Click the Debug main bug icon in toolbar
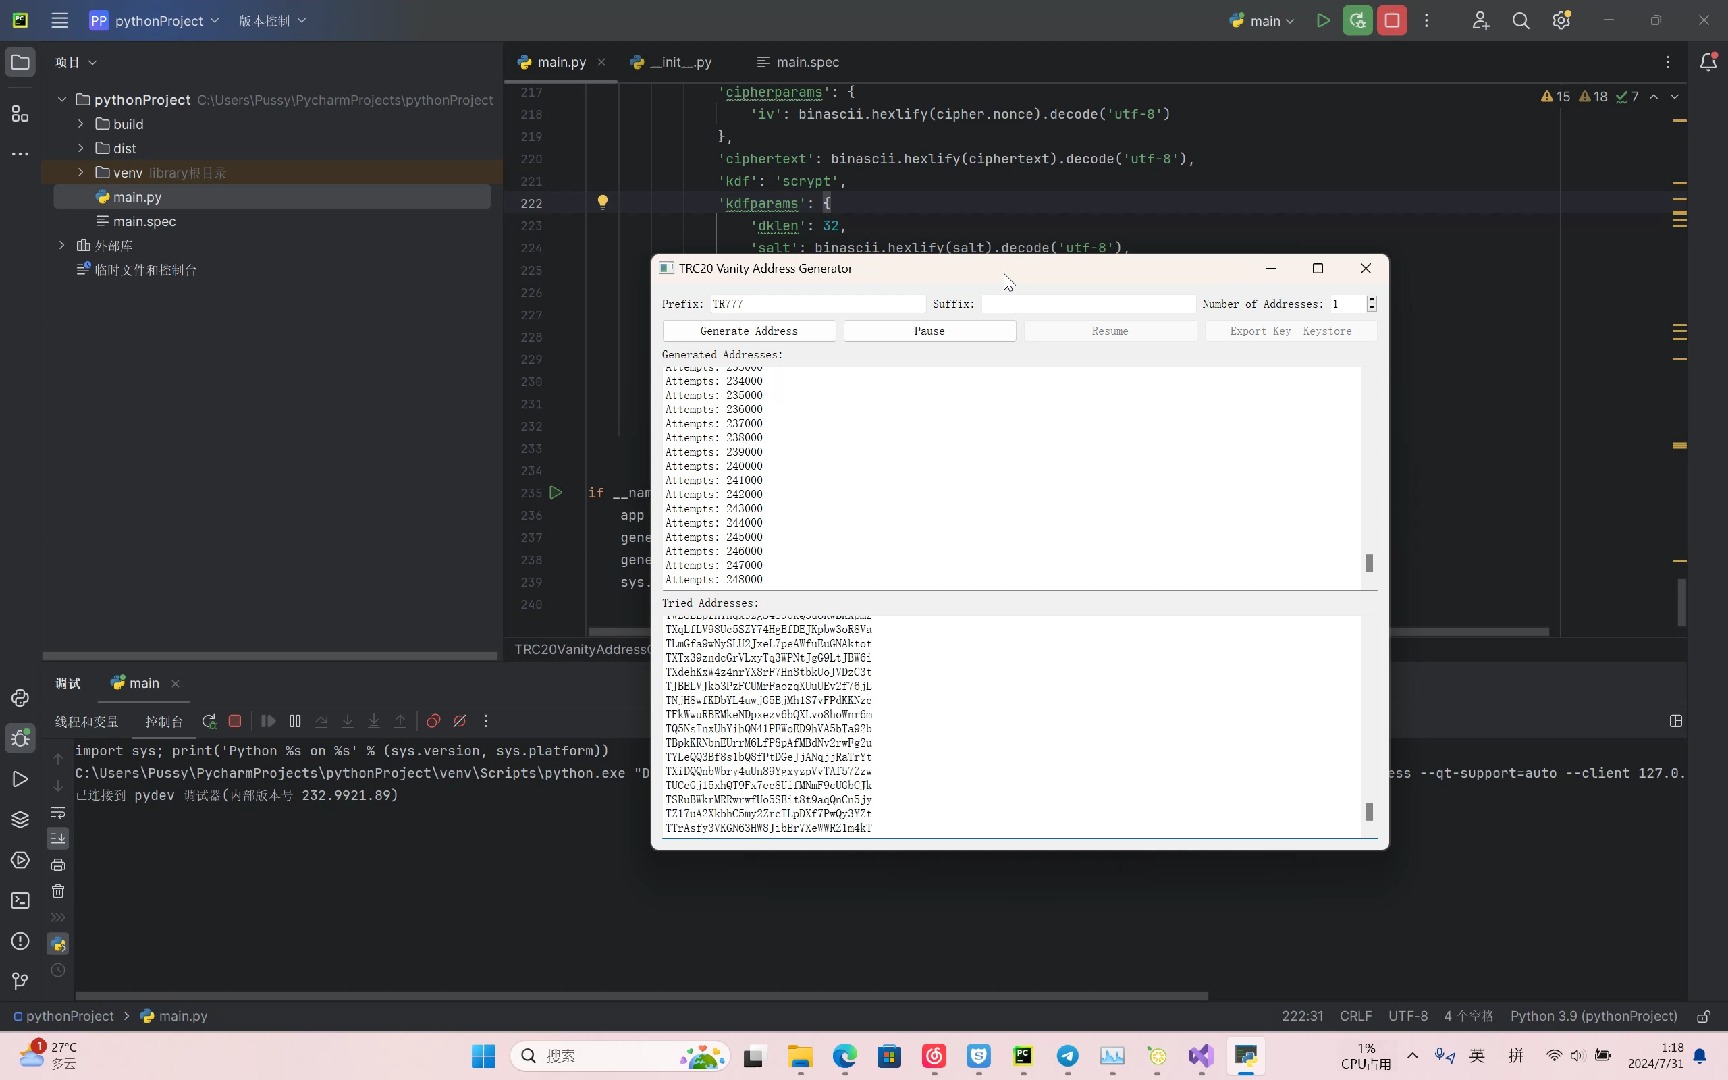This screenshot has height=1080, width=1728. tap(1357, 20)
